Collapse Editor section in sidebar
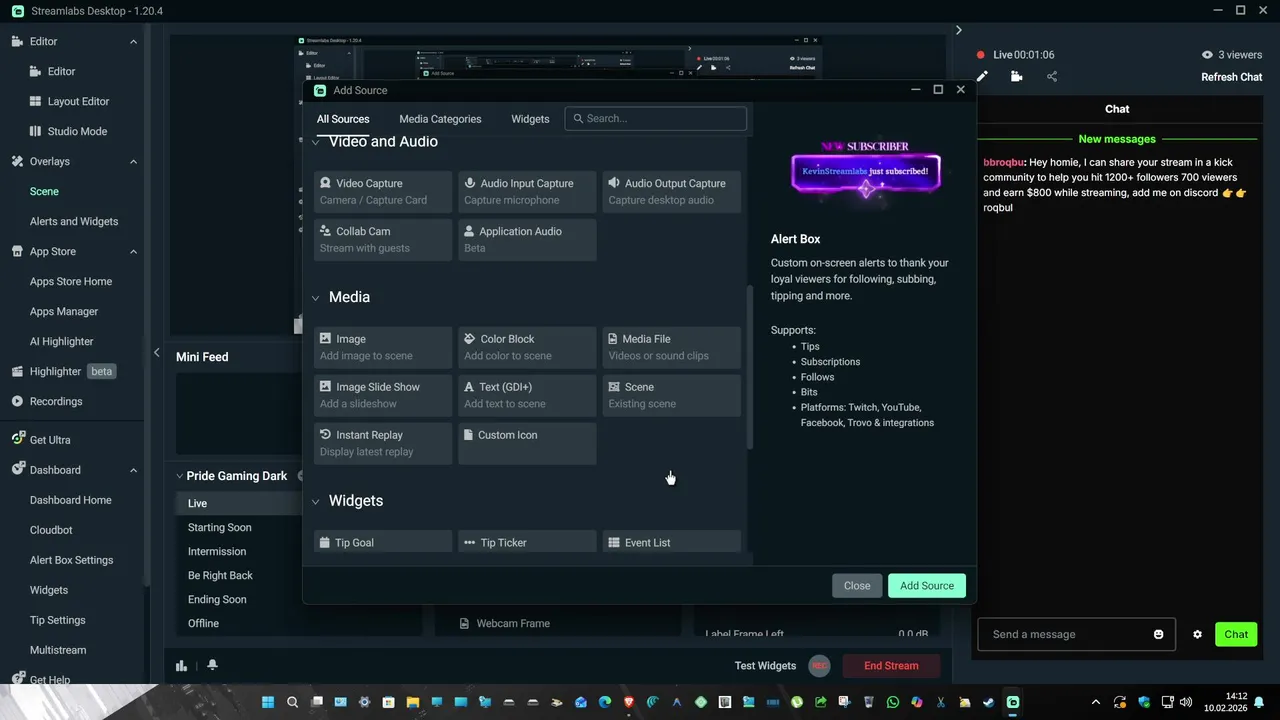The height and width of the screenshot is (720, 1280). click(134, 42)
